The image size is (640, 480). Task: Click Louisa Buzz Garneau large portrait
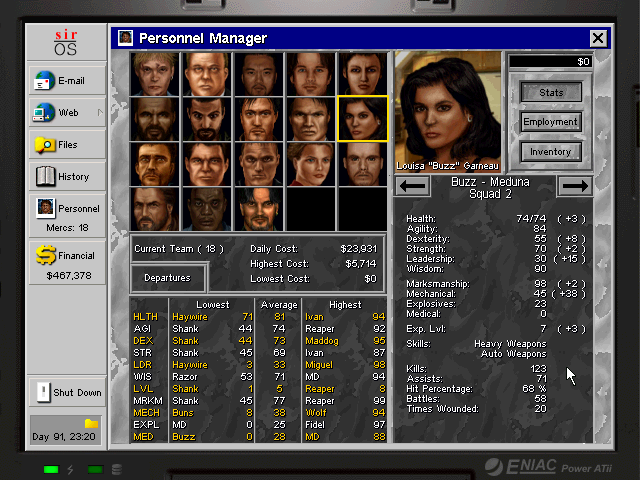coord(448,111)
